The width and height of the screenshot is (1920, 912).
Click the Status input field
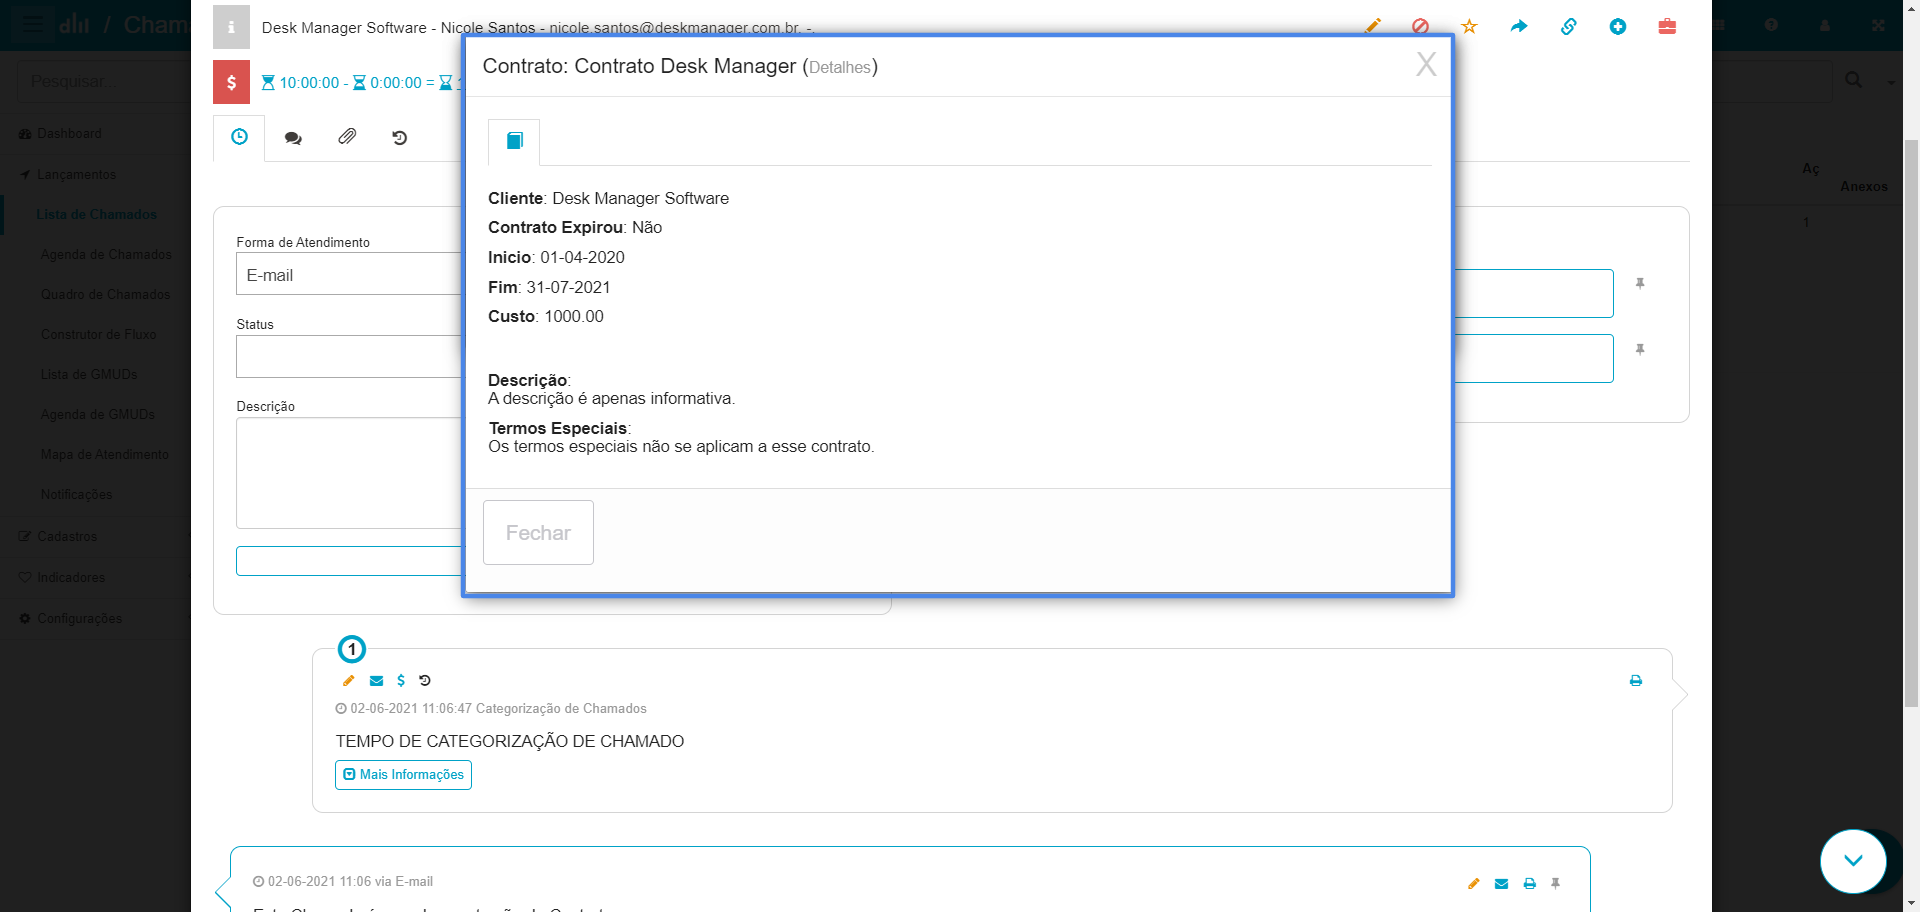coord(349,356)
